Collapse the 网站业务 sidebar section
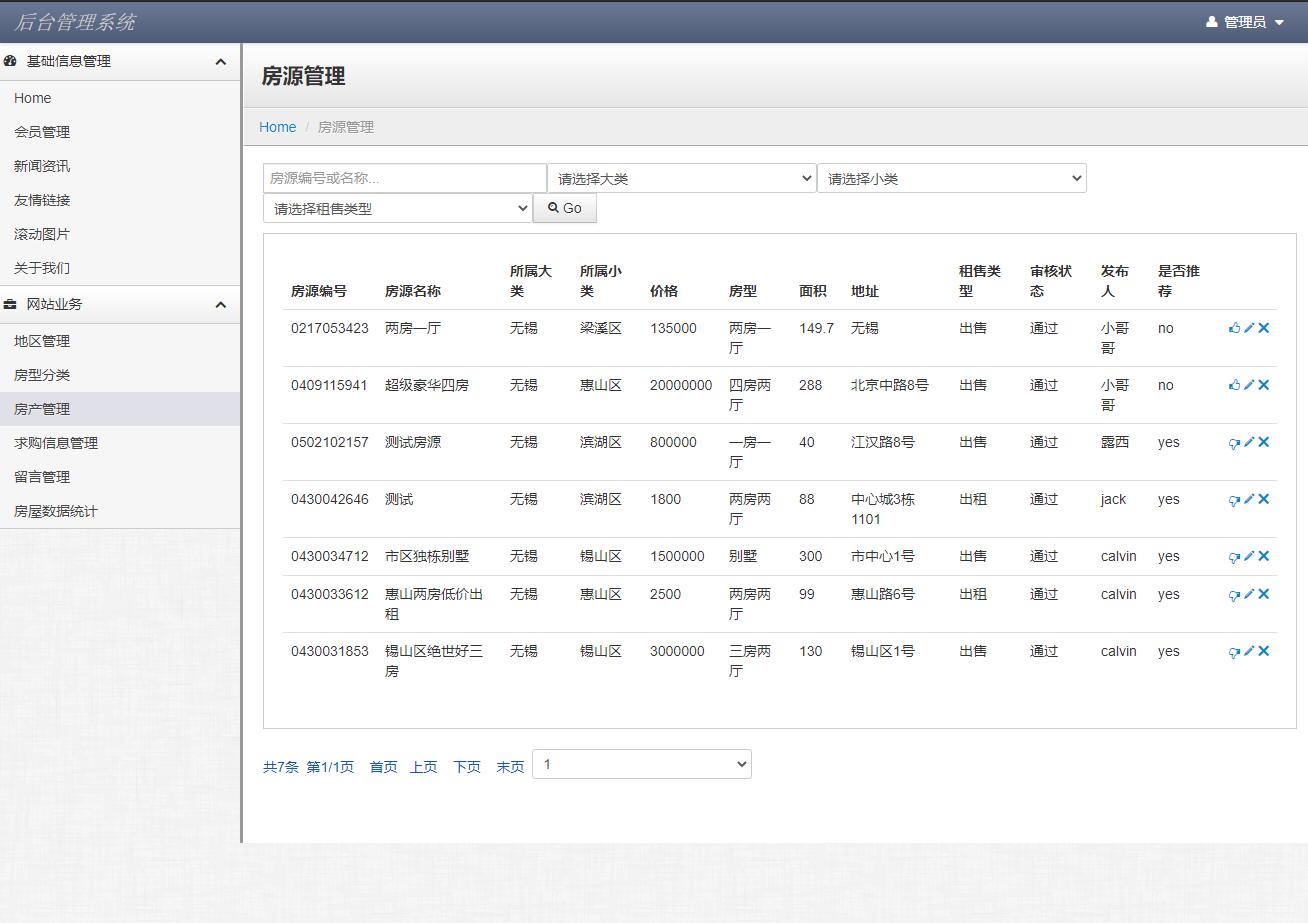1308x923 pixels. (220, 304)
